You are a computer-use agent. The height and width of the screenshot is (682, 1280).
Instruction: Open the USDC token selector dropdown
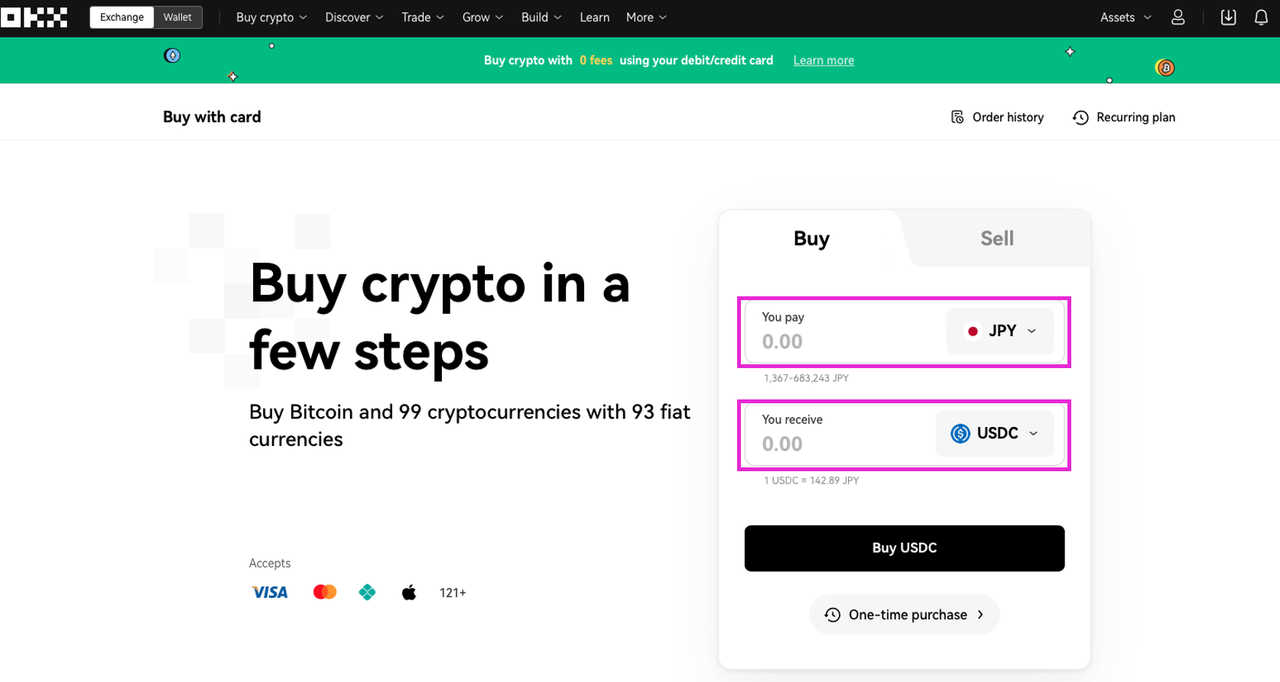995,433
